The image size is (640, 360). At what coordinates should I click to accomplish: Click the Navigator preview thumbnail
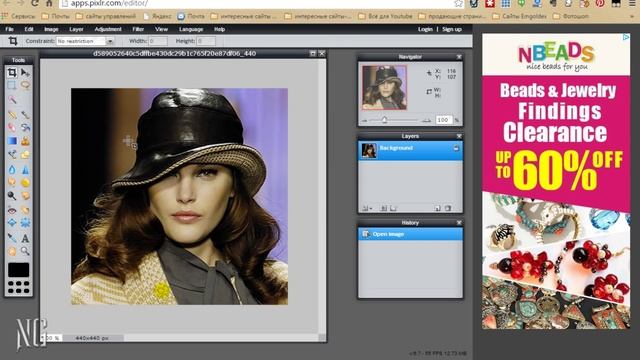(x=384, y=87)
